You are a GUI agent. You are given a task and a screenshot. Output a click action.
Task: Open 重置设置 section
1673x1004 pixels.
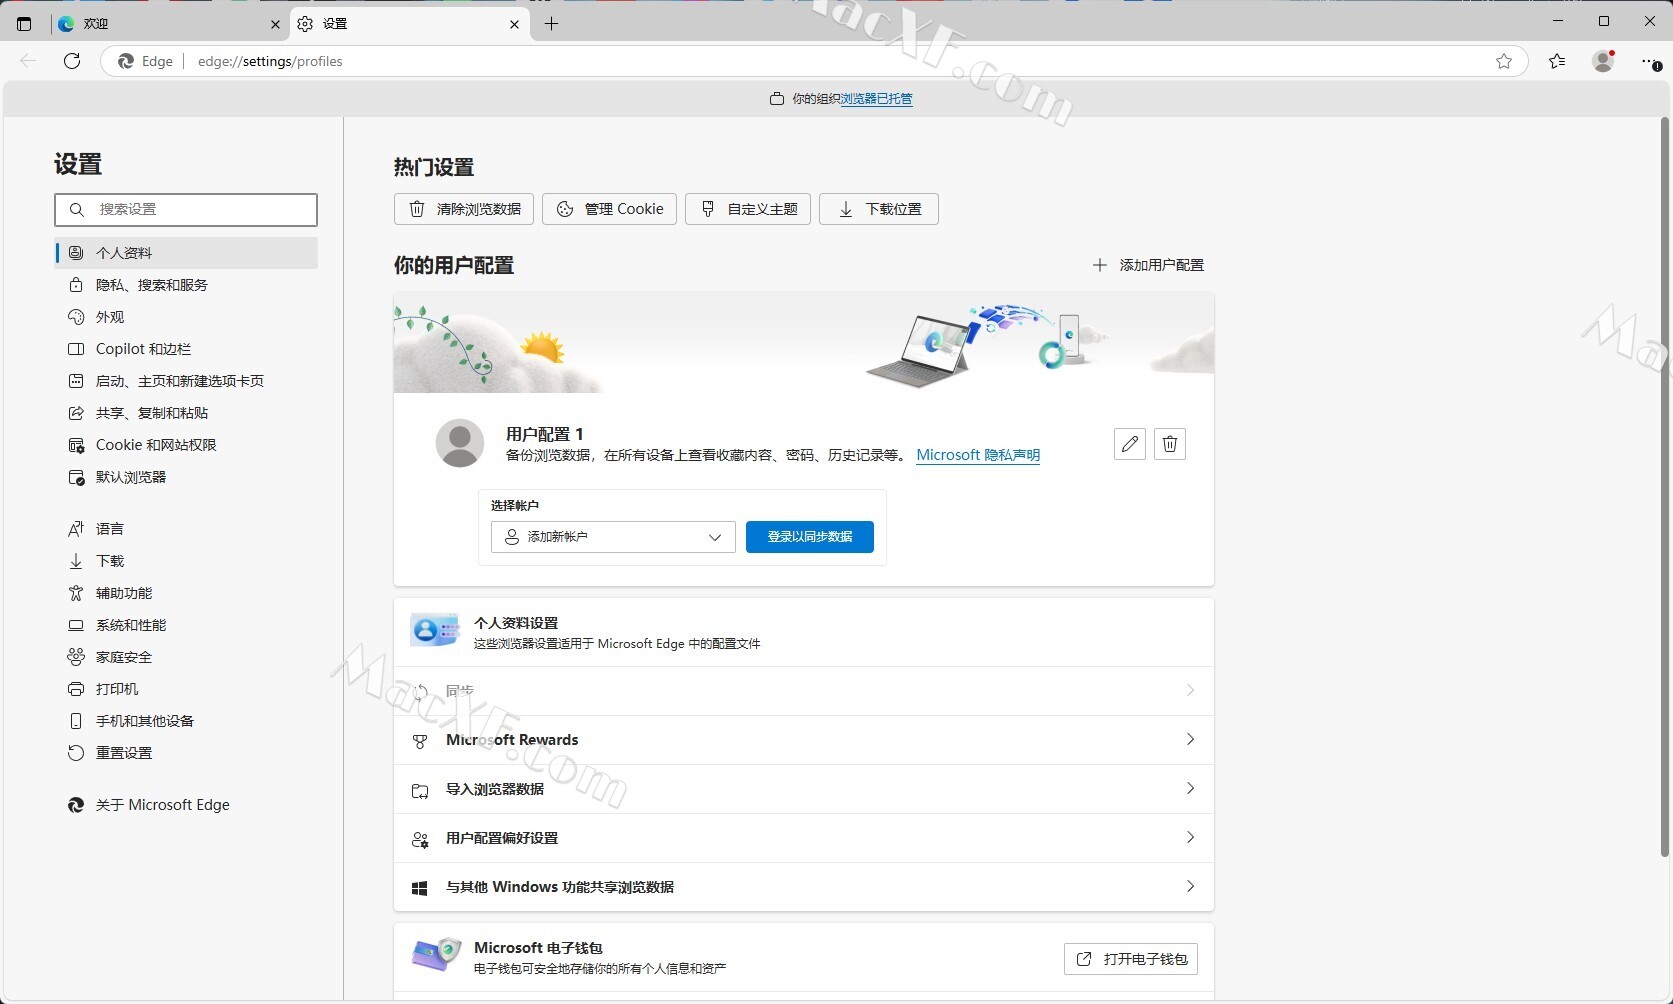(187, 753)
